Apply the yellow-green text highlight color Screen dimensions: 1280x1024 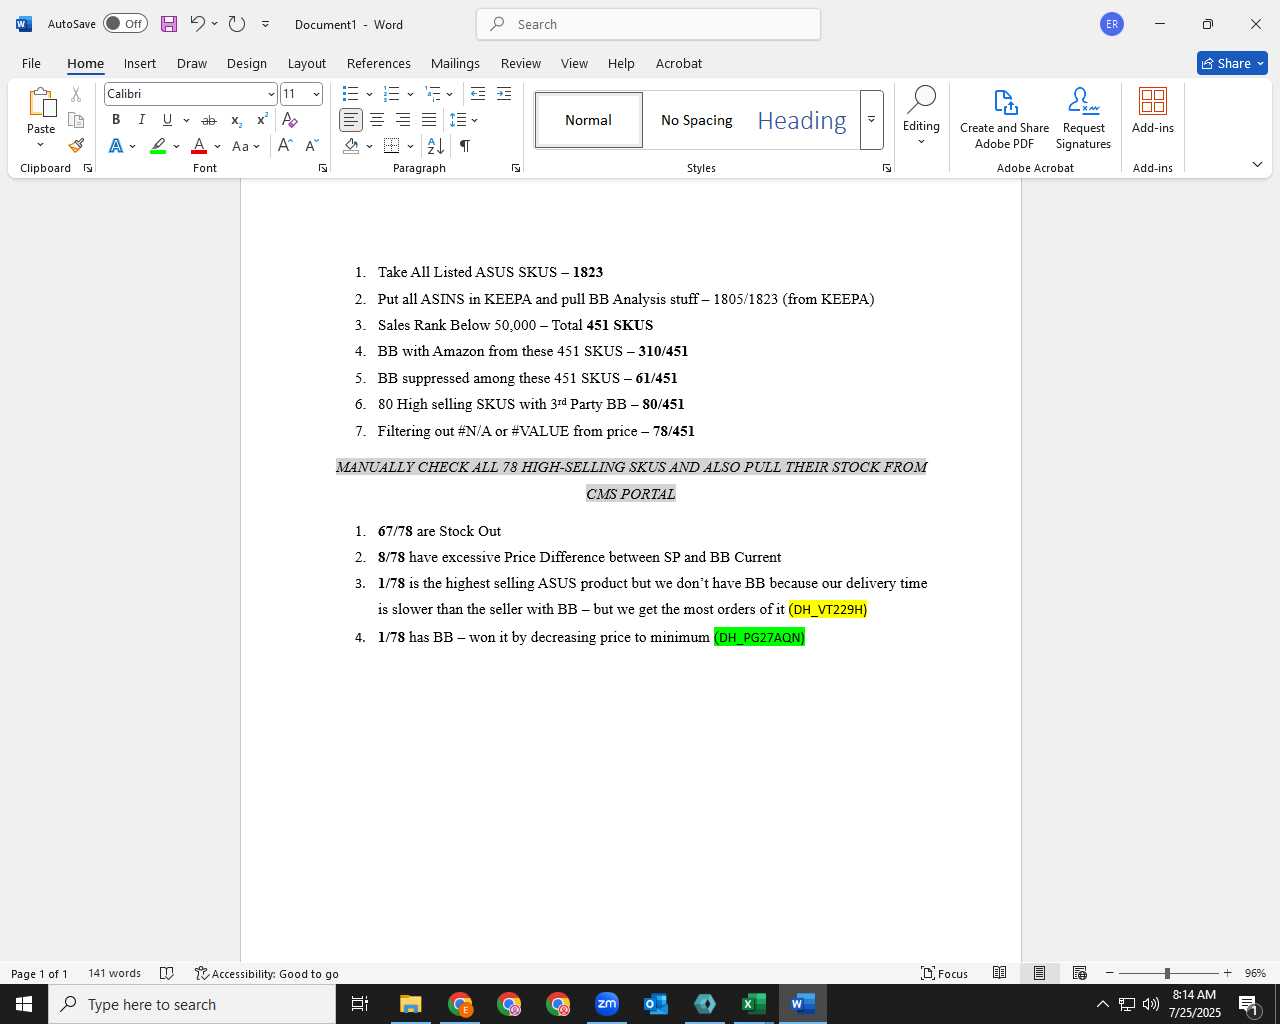point(158,146)
